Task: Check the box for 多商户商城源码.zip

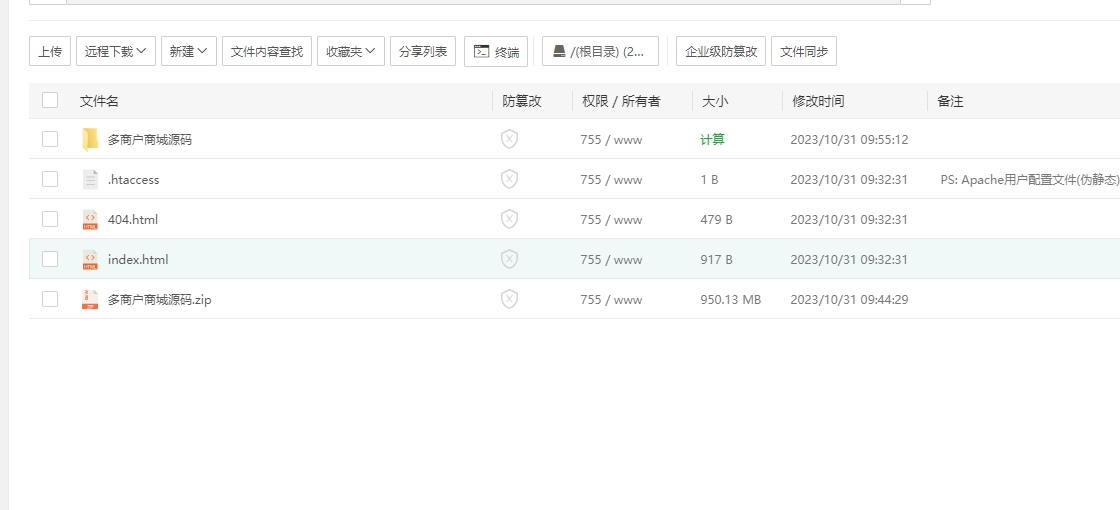Action: pos(50,299)
